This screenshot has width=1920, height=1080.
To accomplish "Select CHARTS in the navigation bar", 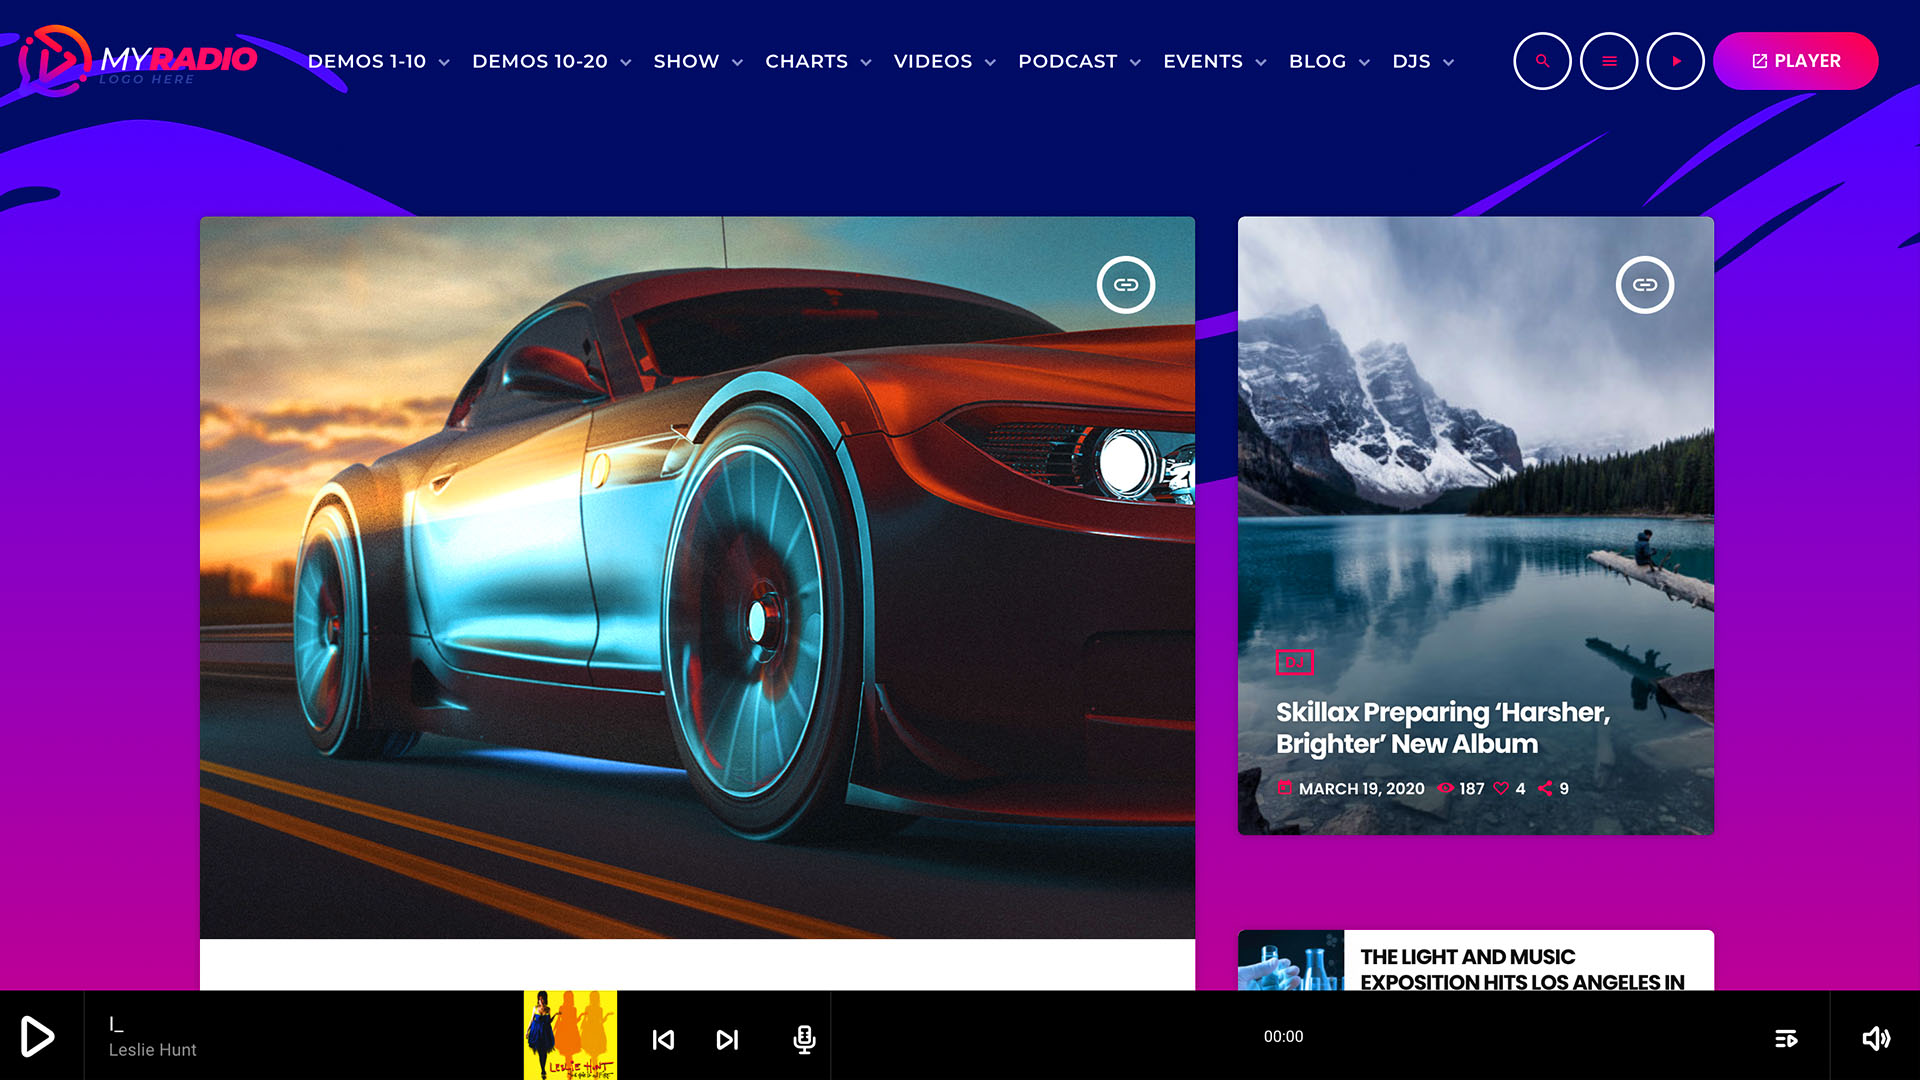I will pos(807,61).
